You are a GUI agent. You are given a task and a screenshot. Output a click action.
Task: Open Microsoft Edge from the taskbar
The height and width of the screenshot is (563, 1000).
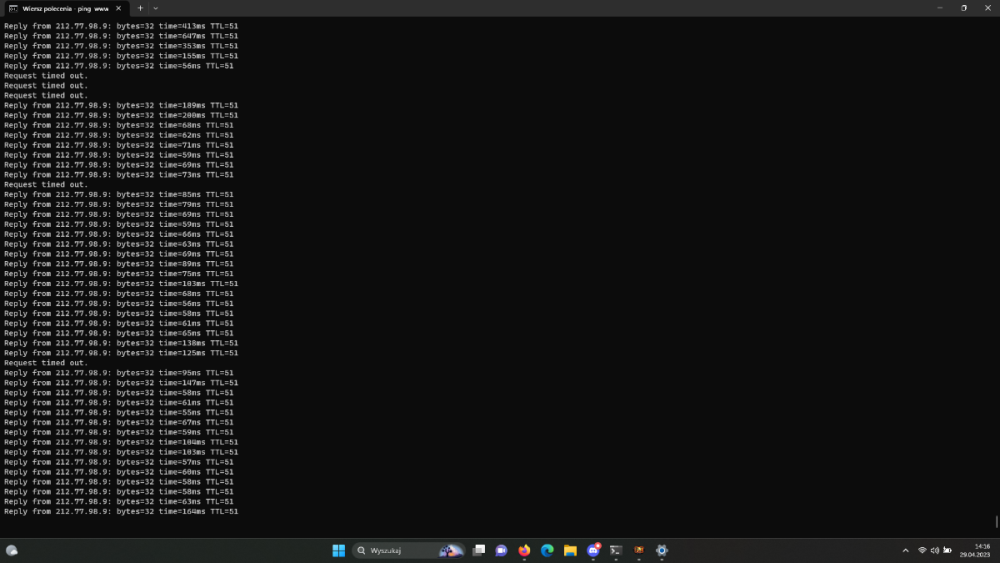pyautogui.click(x=547, y=550)
